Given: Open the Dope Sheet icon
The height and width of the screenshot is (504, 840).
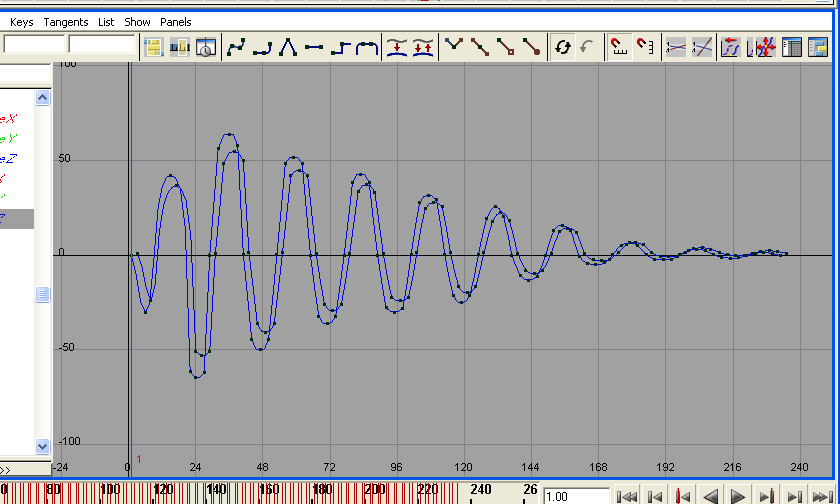Looking at the screenshot, I should click(x=792, y=47).
